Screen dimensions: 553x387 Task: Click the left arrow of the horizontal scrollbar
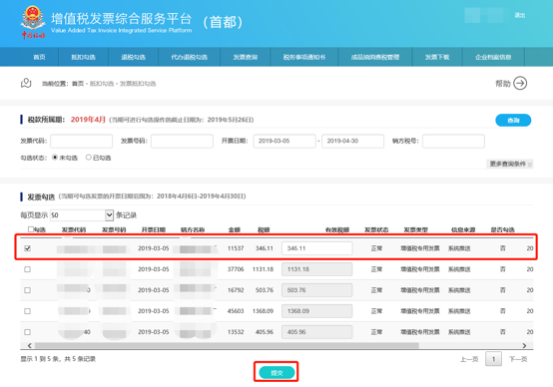pos(30,345)
